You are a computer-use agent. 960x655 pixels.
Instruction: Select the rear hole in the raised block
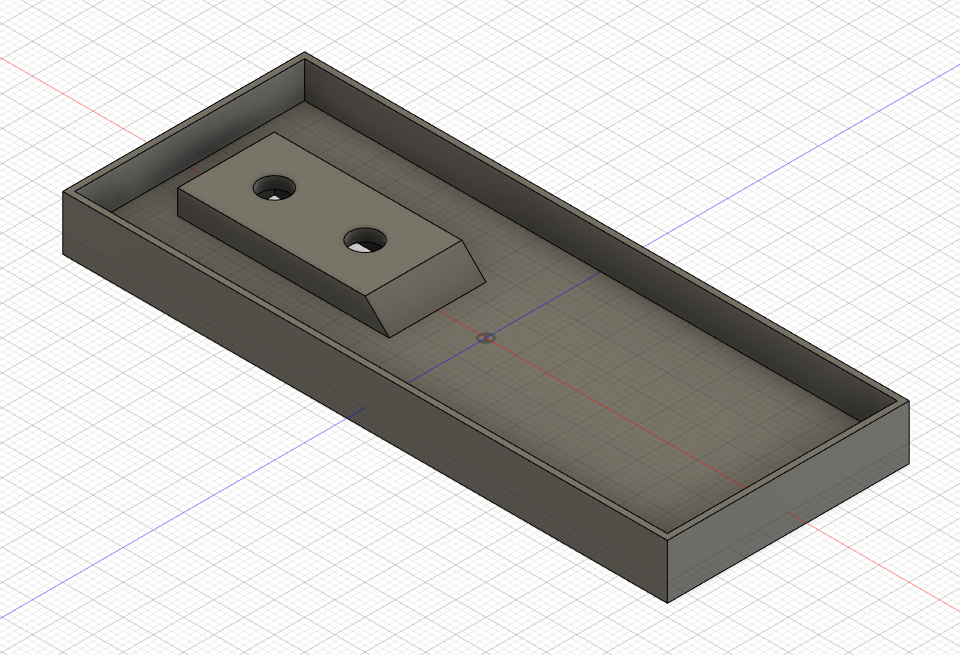[x=274, y=186]
